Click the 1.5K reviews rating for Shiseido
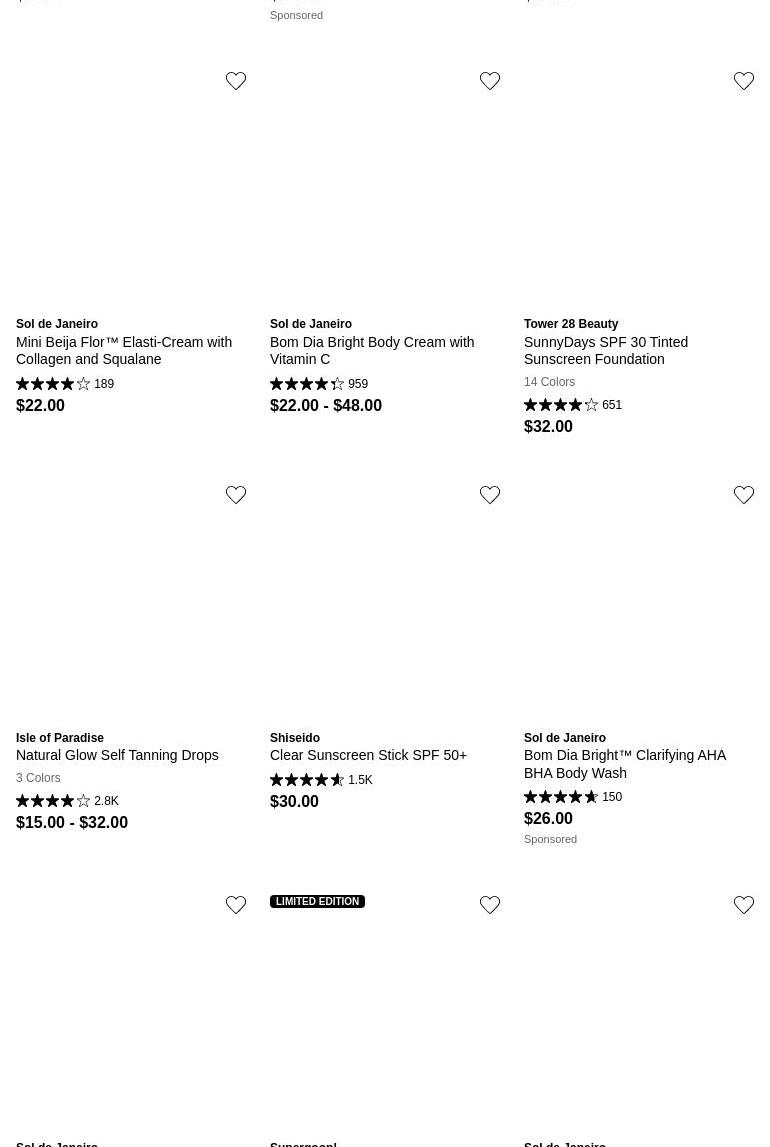770x1147 pixels. [x=321, y=780]
